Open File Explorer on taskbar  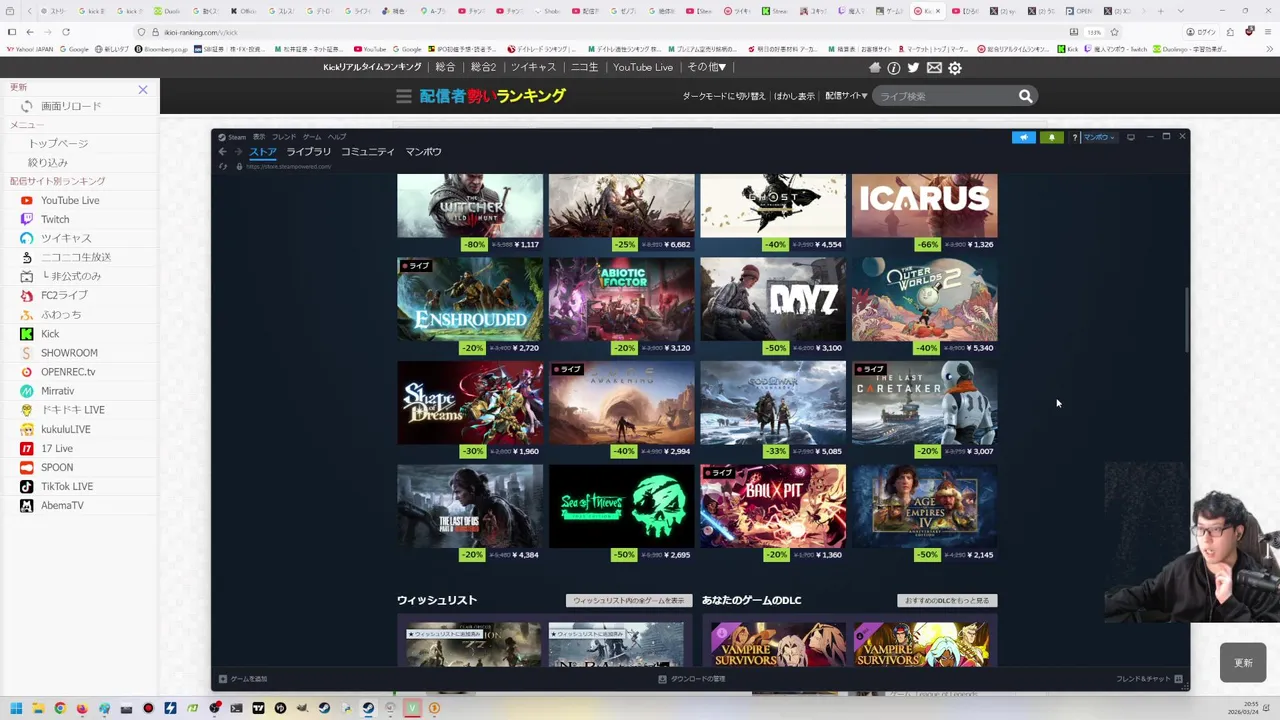tap(38, 709)
